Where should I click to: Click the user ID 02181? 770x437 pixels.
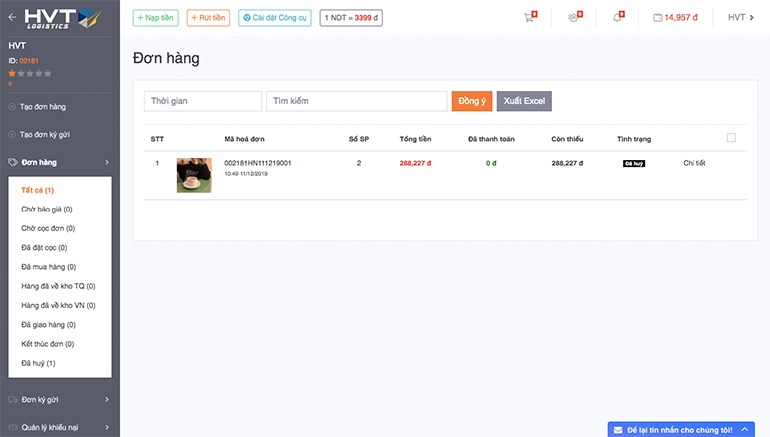29,60
